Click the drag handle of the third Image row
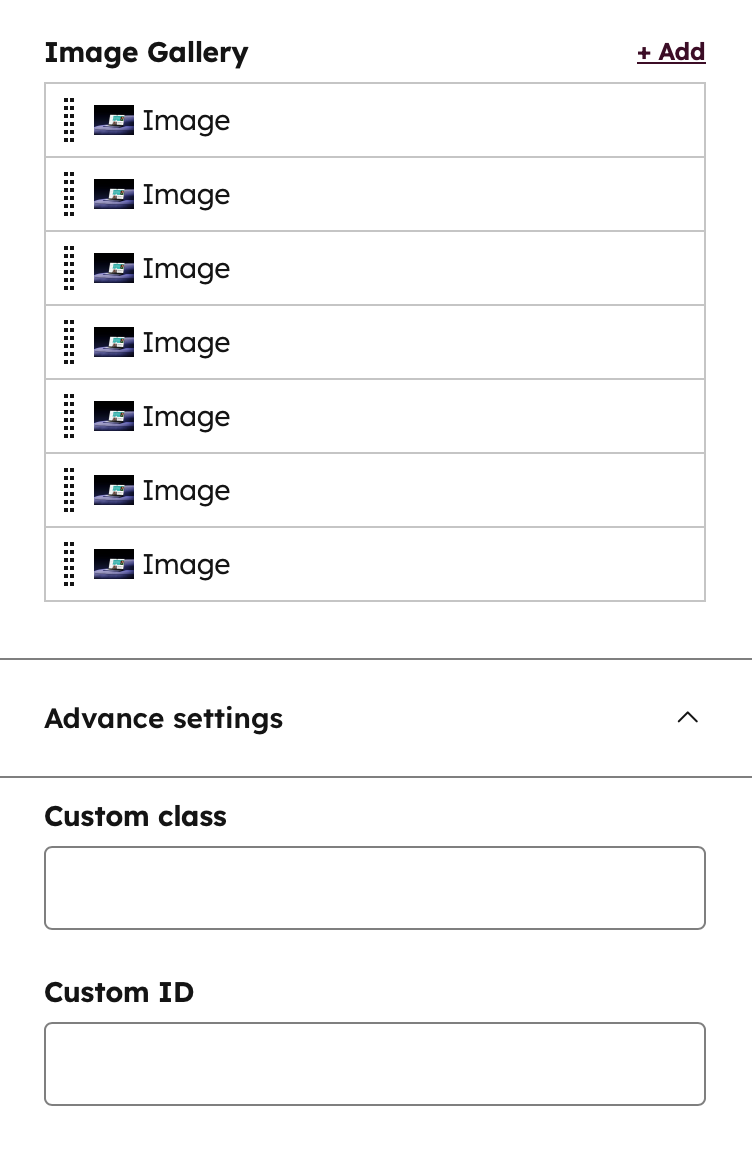This screenshot has width=752, height=1152. pyautogui.click(x=69, y=268)
